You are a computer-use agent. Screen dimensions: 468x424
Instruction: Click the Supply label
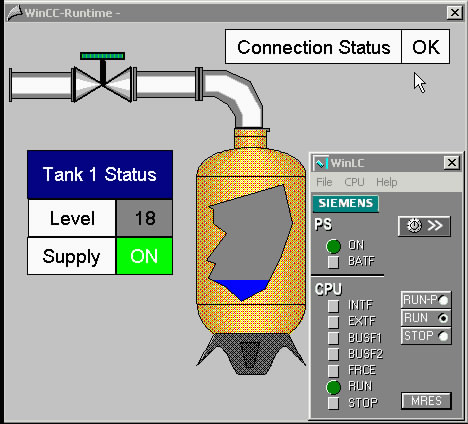point(71,256)
